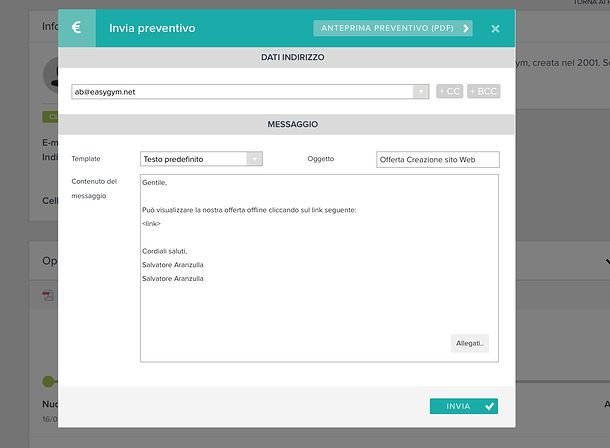Click inside the message content text area
The width and height of the screenshot is (610, 448).
pyautogui.click(x=319, y=268)
